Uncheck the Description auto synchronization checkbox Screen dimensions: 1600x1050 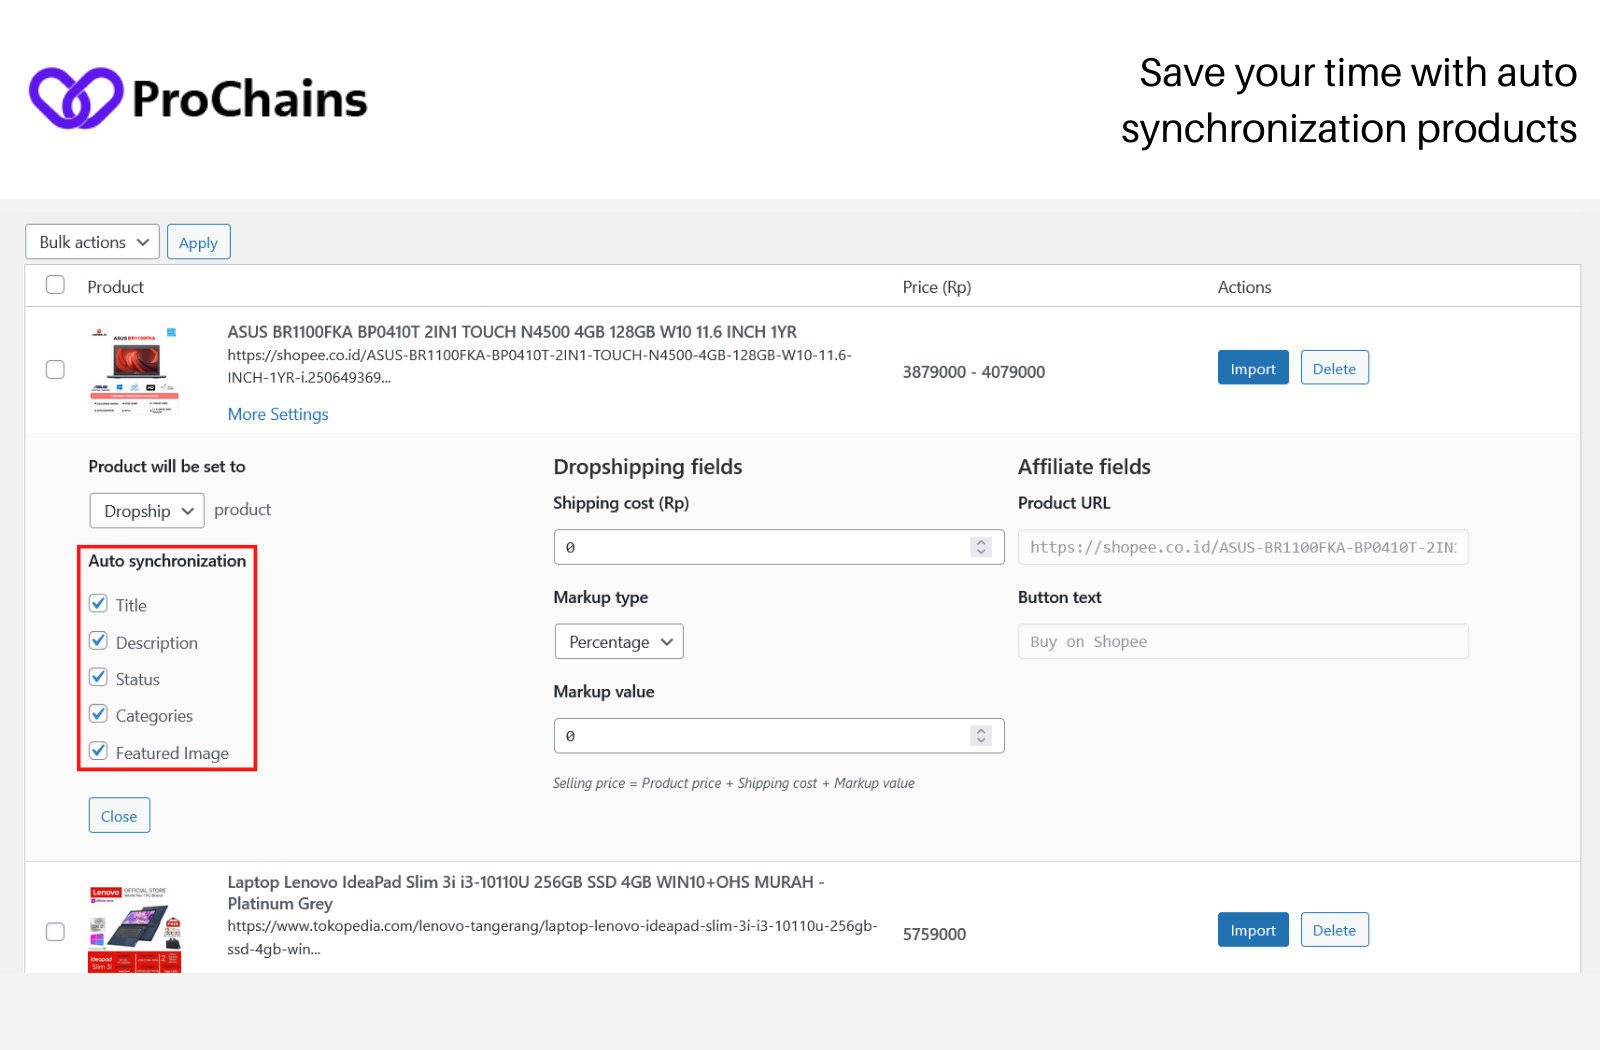click(98, 640)
